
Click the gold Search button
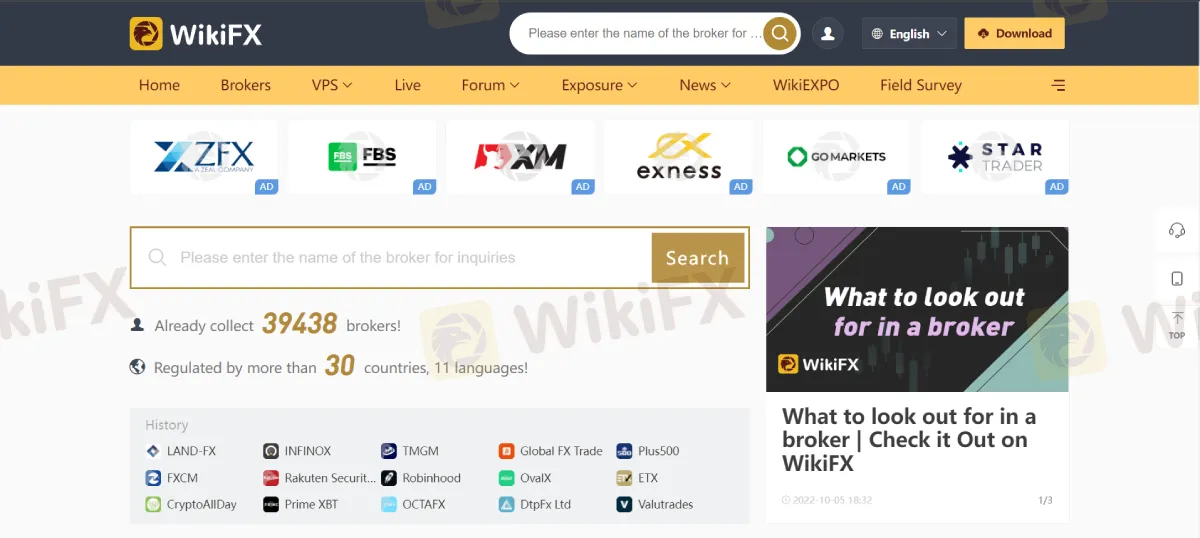click(x=697, y=258)
